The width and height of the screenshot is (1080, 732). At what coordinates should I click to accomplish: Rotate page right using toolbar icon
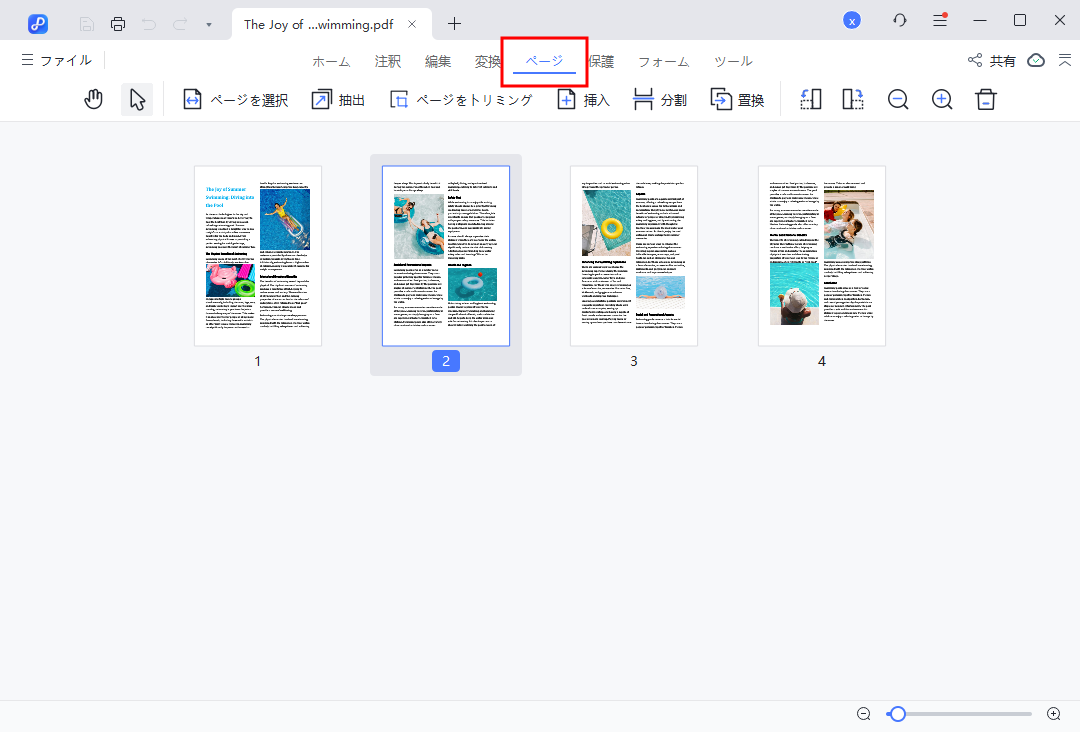click(x=852, y=100)
